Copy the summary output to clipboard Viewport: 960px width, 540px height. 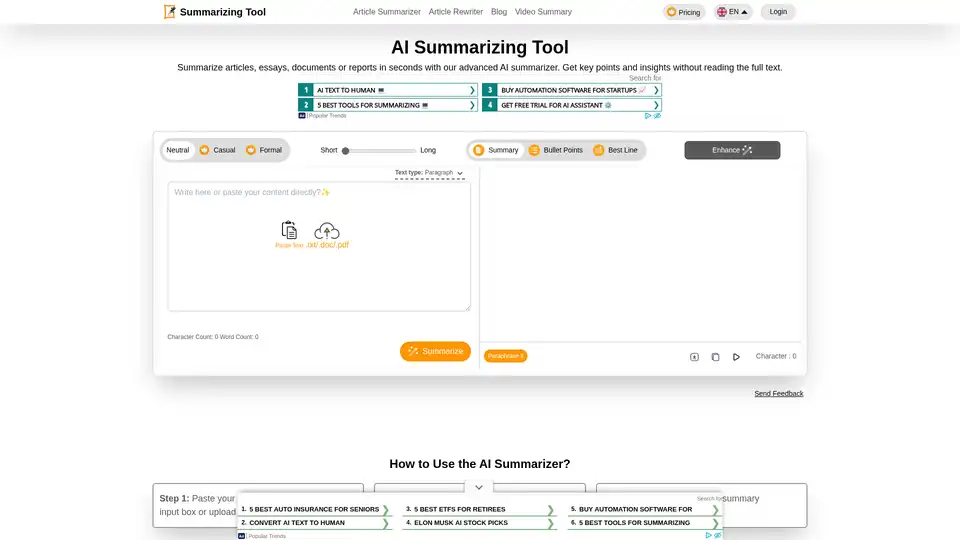(x=715, y=357)
